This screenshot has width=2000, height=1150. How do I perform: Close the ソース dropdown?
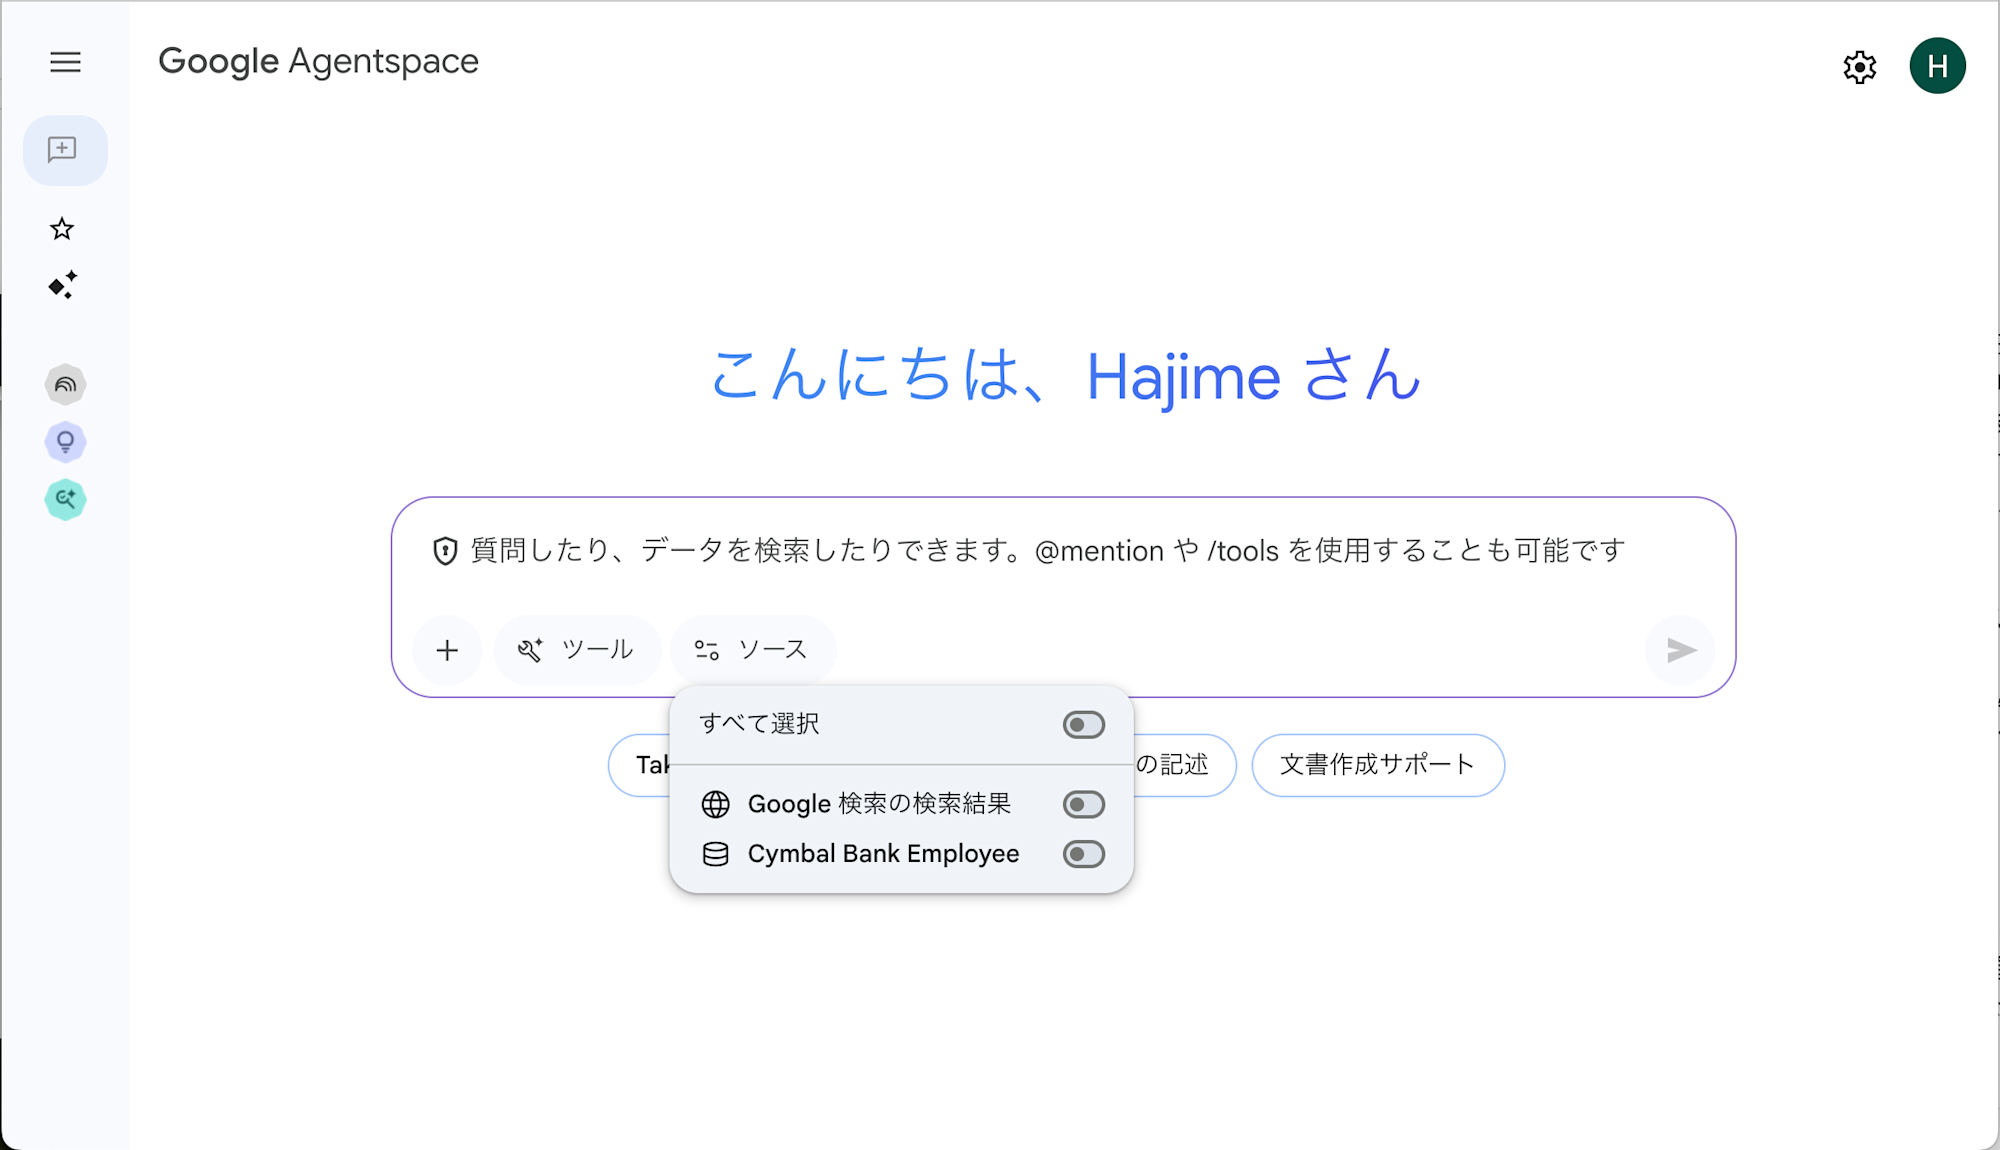pyautogui.click(x=753, y=650)
